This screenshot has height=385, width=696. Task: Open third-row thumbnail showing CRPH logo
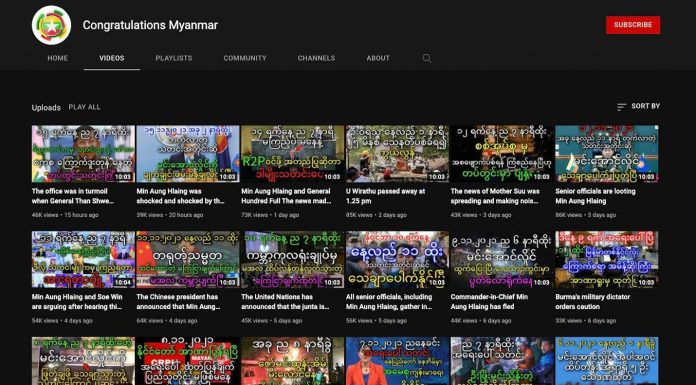pos(188,361)
